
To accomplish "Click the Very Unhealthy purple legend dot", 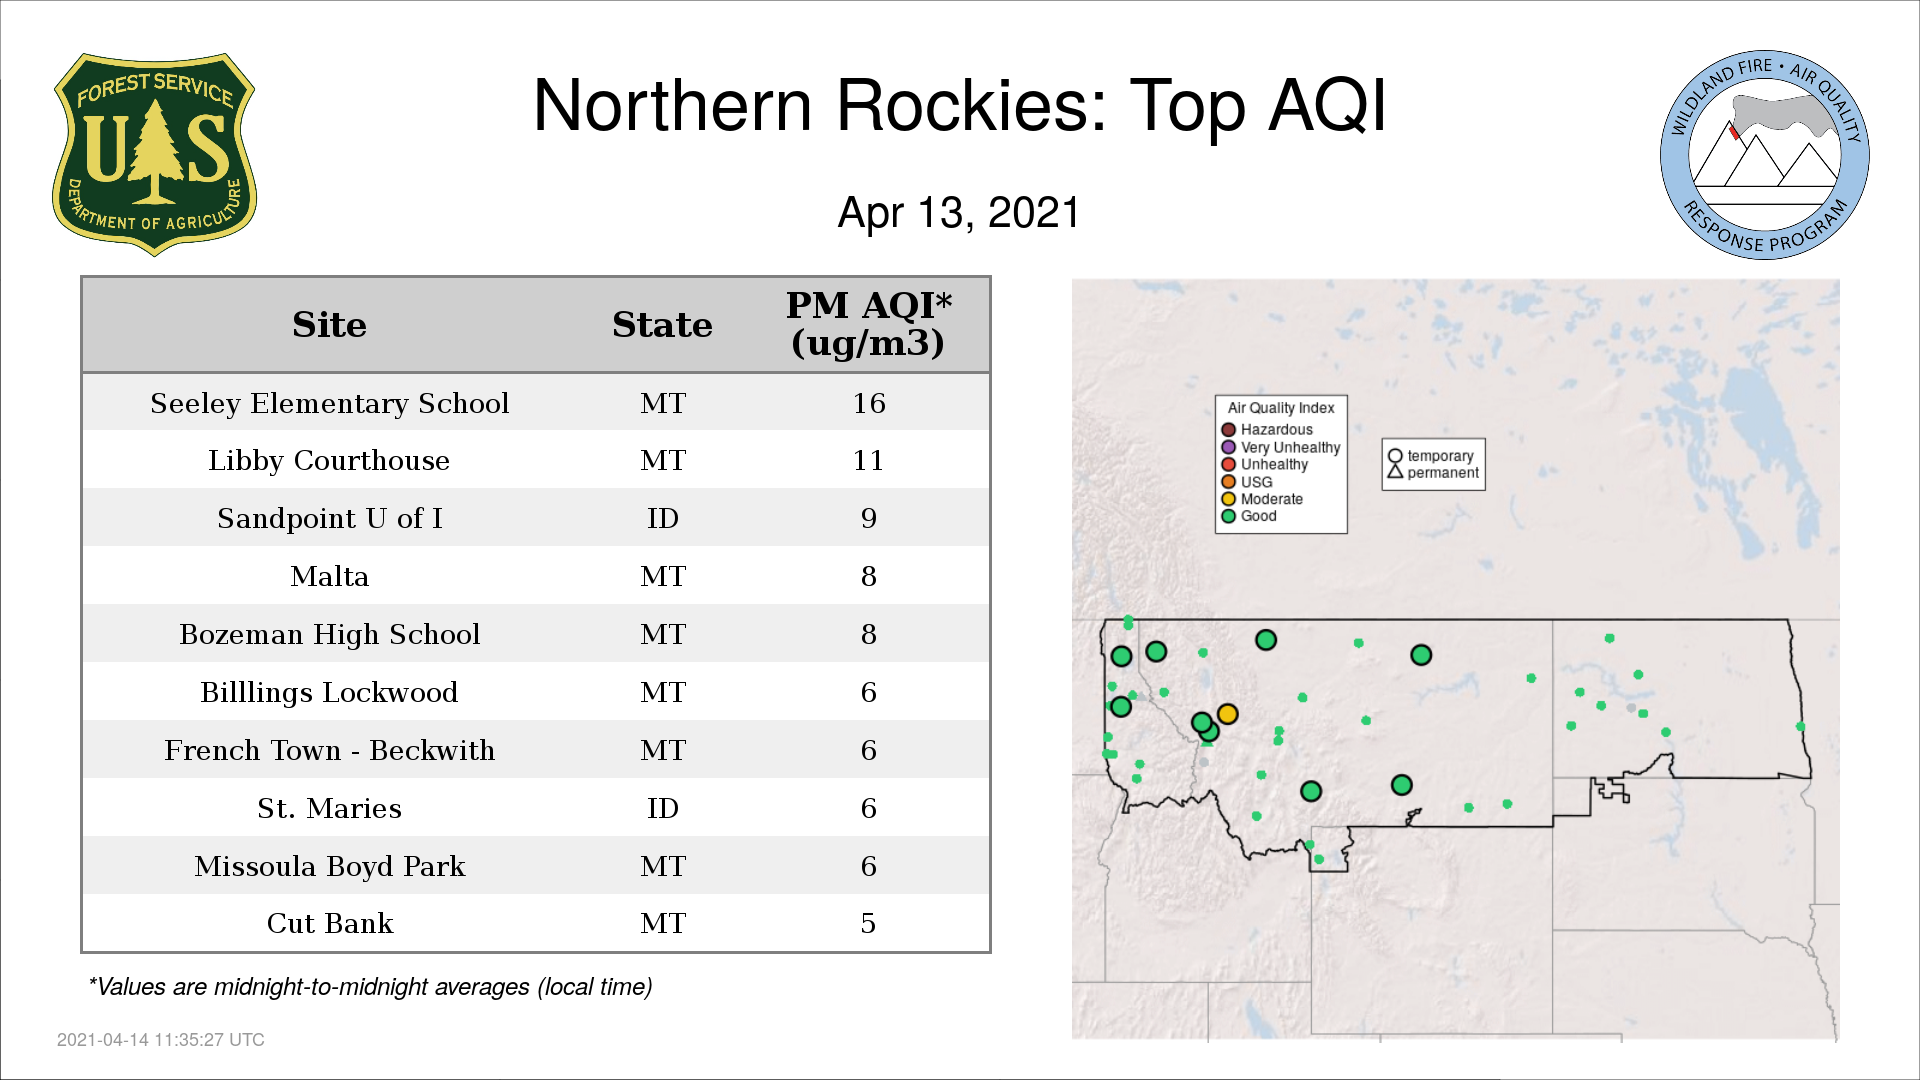I will 1229,447.
